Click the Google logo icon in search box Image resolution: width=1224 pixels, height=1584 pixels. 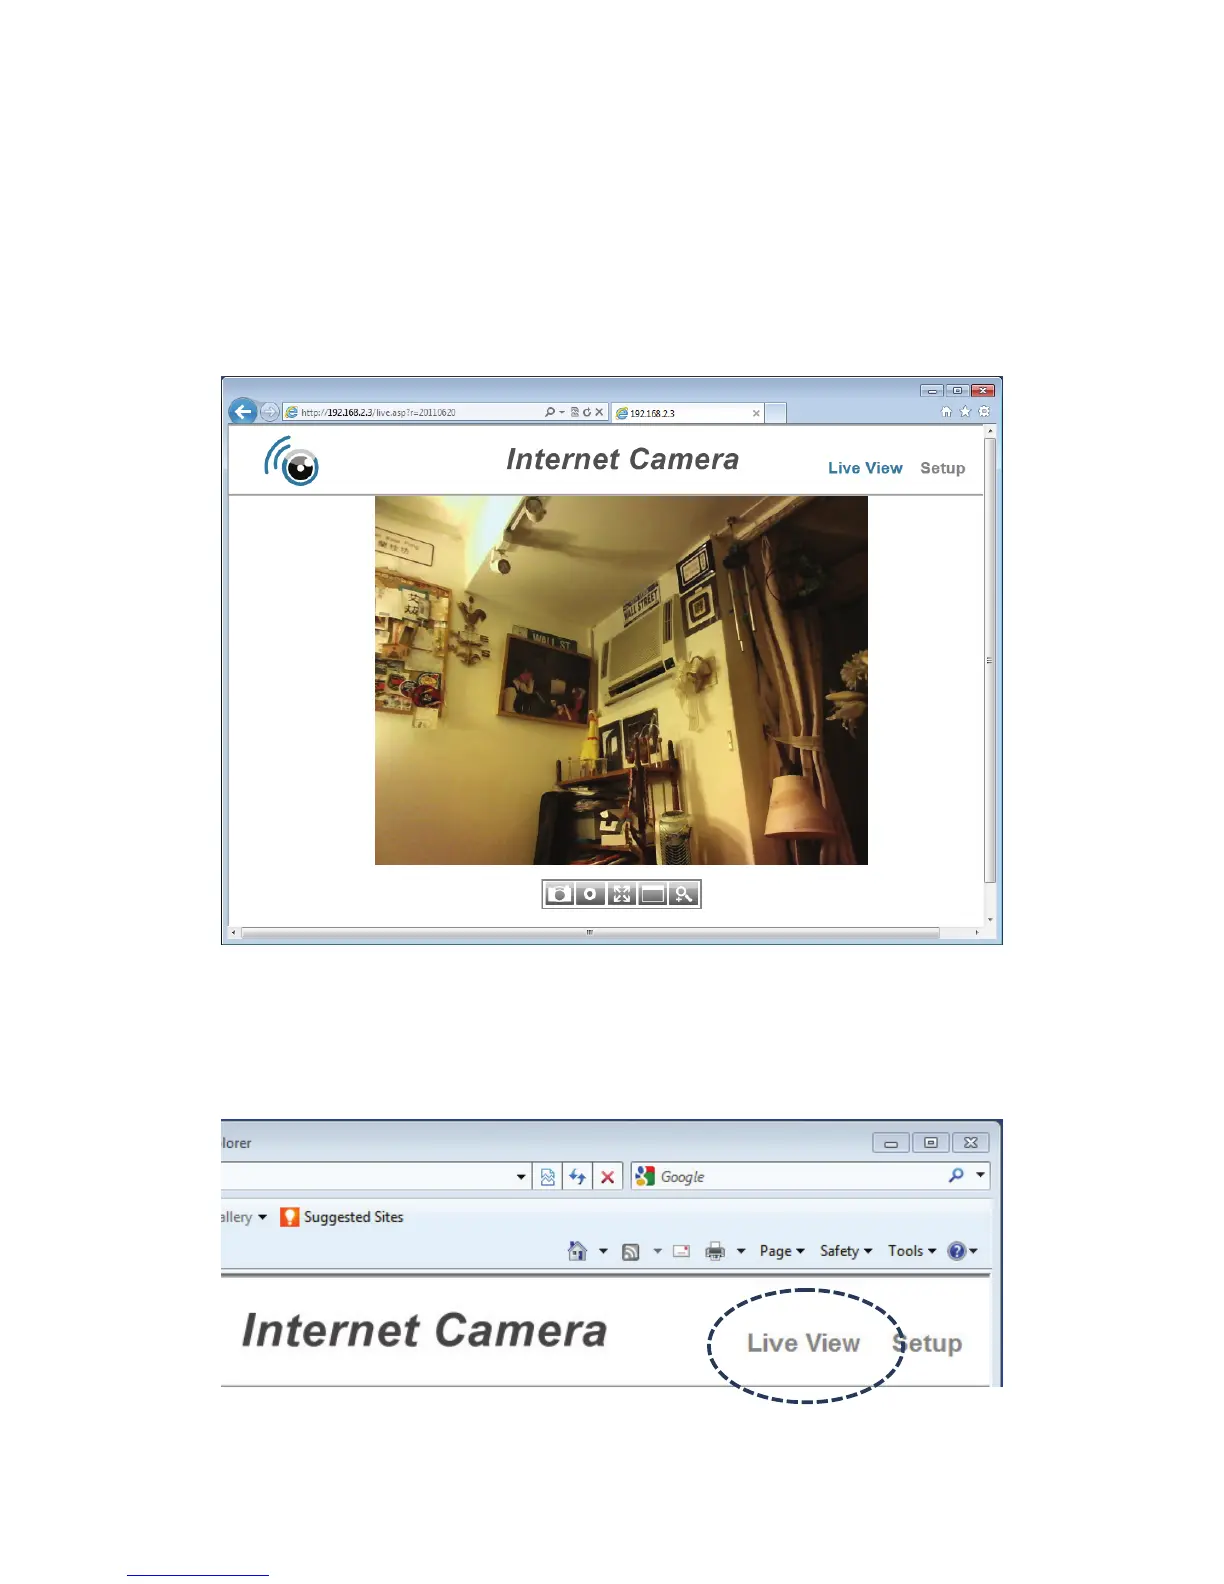645,1176
